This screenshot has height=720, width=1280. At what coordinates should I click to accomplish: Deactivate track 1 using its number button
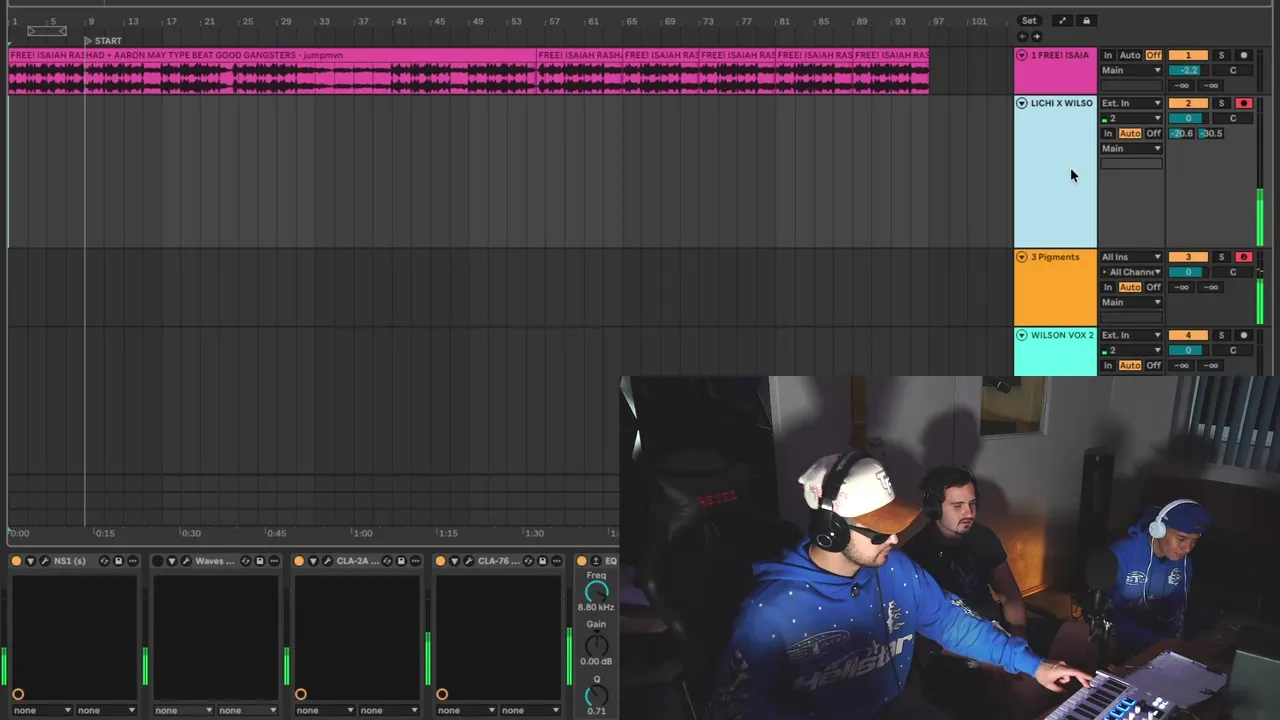click(1188, 55)
